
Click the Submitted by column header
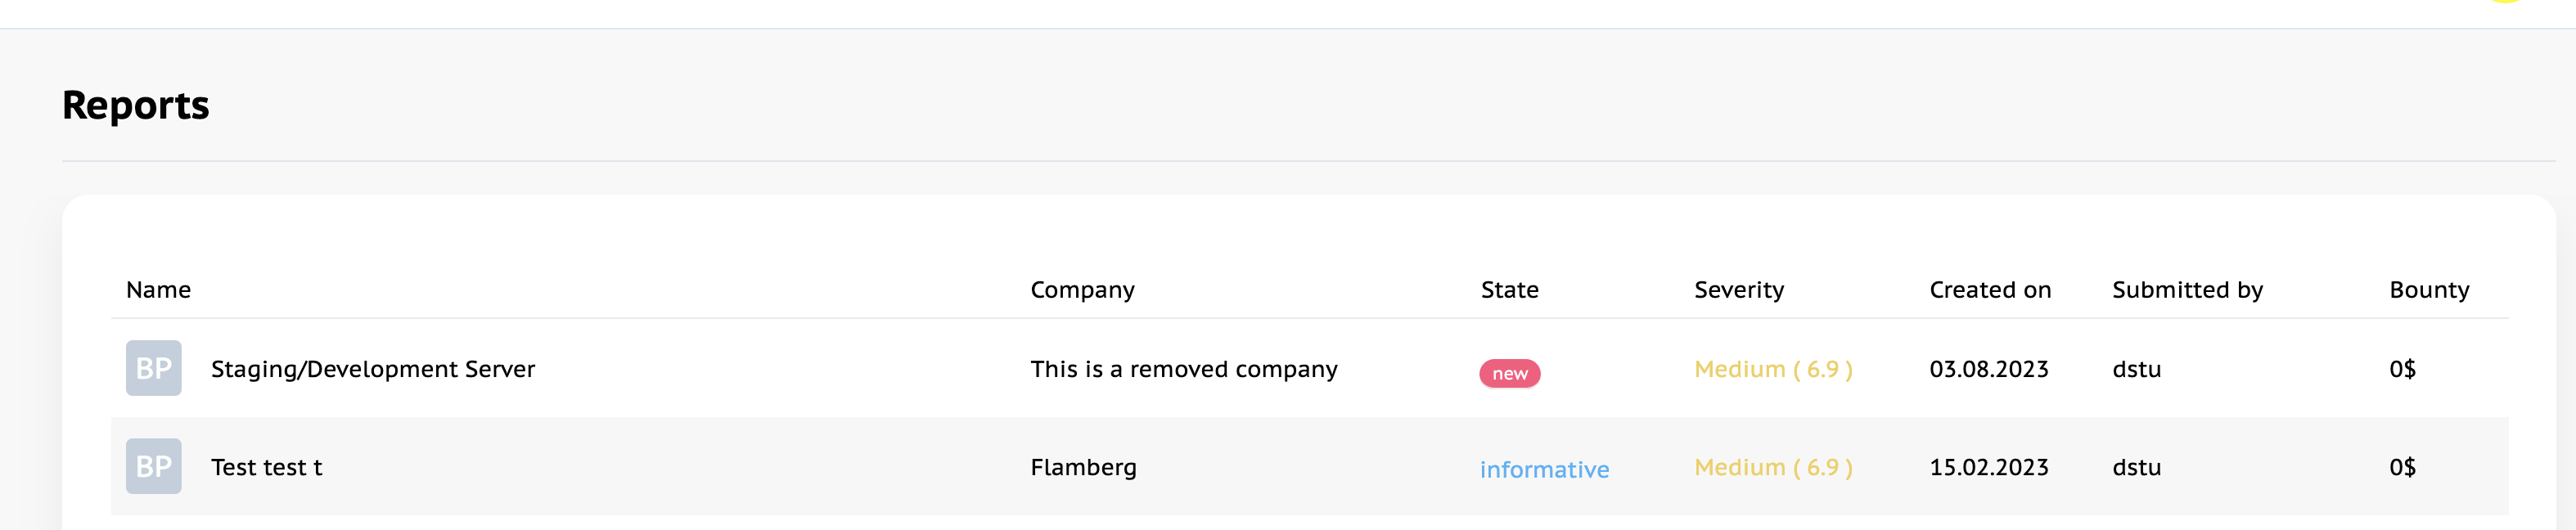point(2187,290)
